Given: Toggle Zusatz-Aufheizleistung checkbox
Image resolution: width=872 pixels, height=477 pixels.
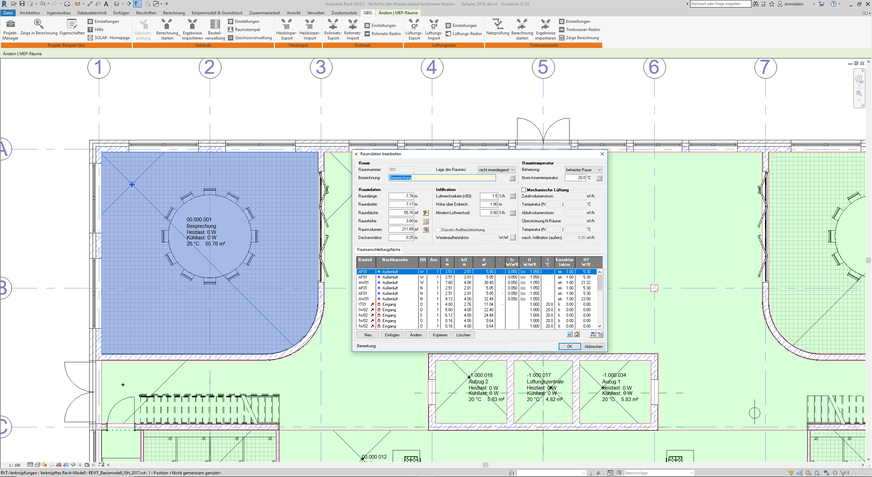Looking at the screenshot, I should pyautogui.click(x=438, y=230).
